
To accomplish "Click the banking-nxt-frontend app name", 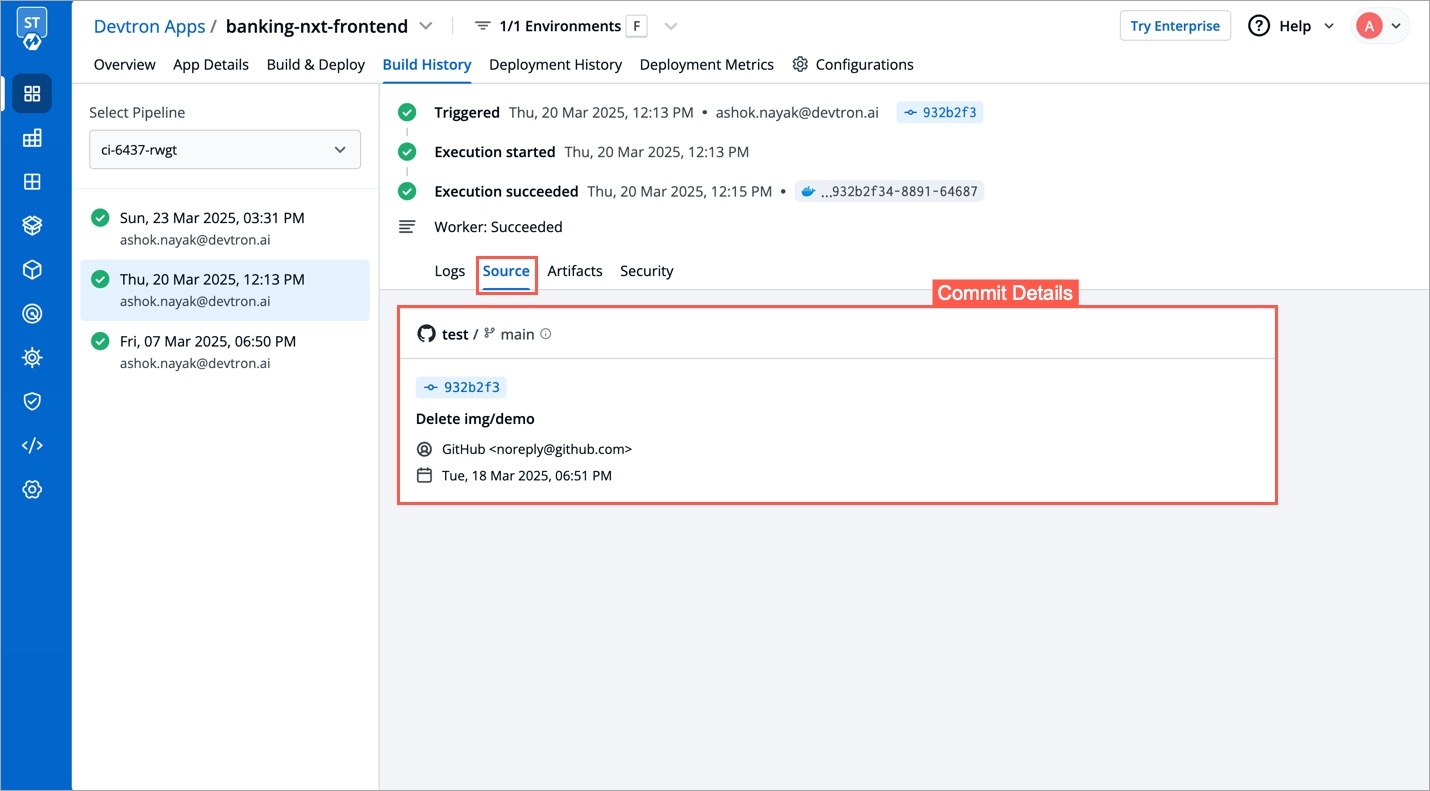I will (317, 26).
